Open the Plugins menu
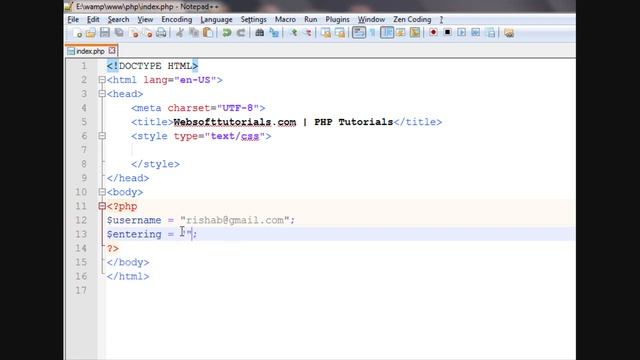Screen dimensions: 640x360 tap(337, 19)
